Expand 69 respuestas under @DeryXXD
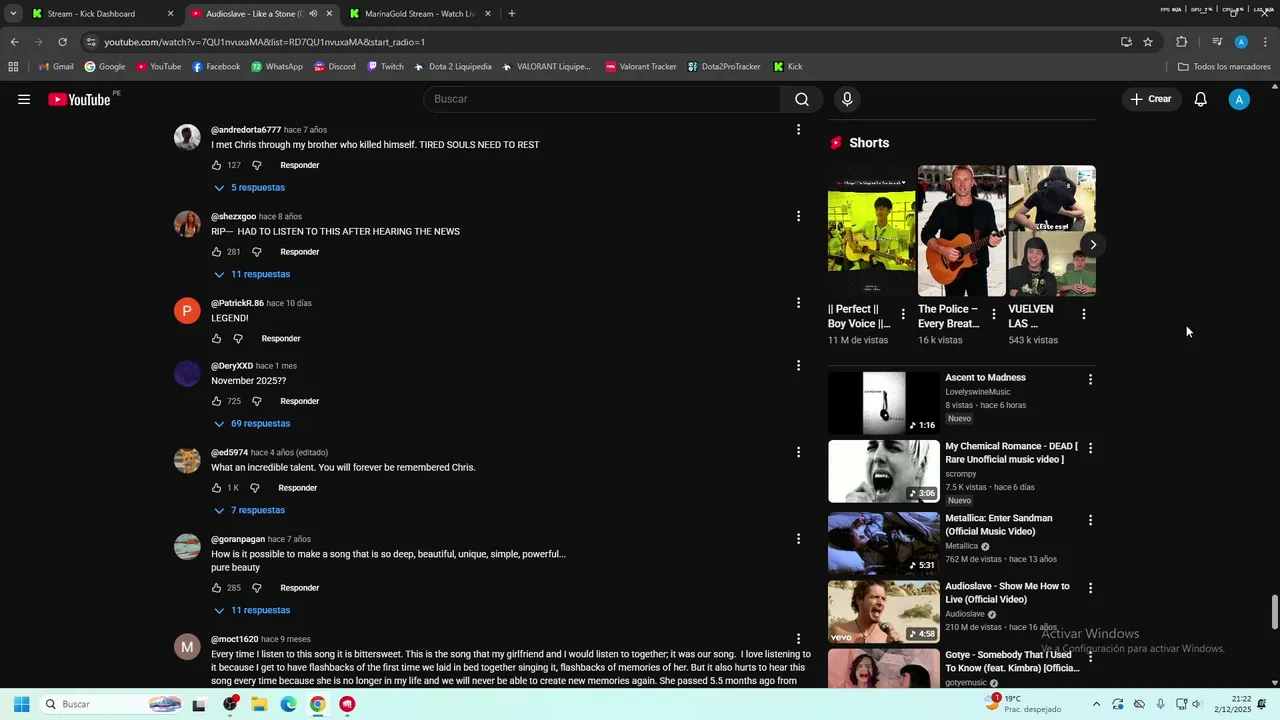Viewport: 1280px width, 720px height. tap(252, 423)
